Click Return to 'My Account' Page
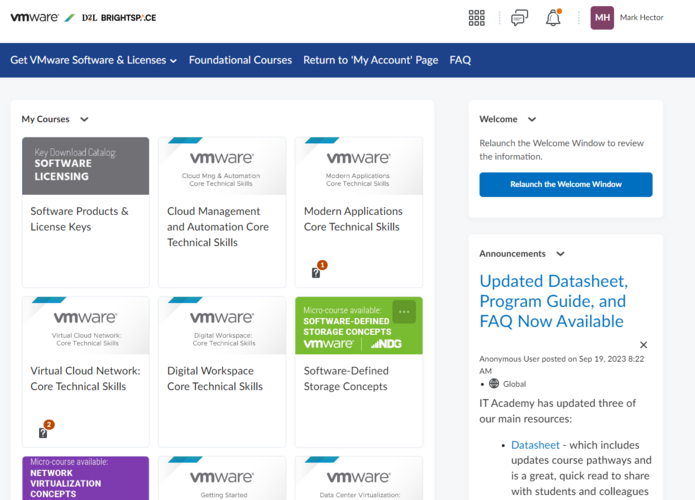 point(370,60)
